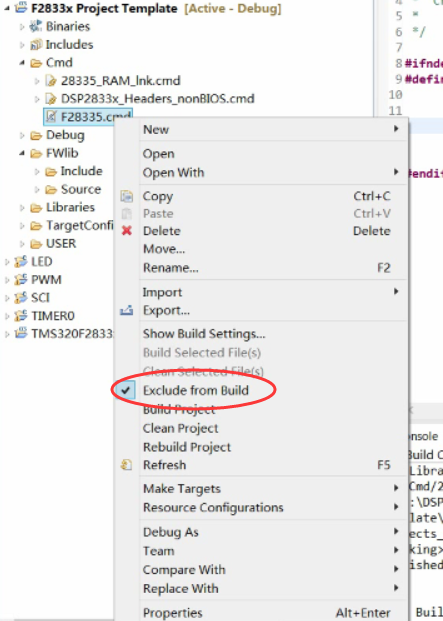The image size is (443, 621).
Task: Click the SCI project icon
Action: (x=21, y=298)
